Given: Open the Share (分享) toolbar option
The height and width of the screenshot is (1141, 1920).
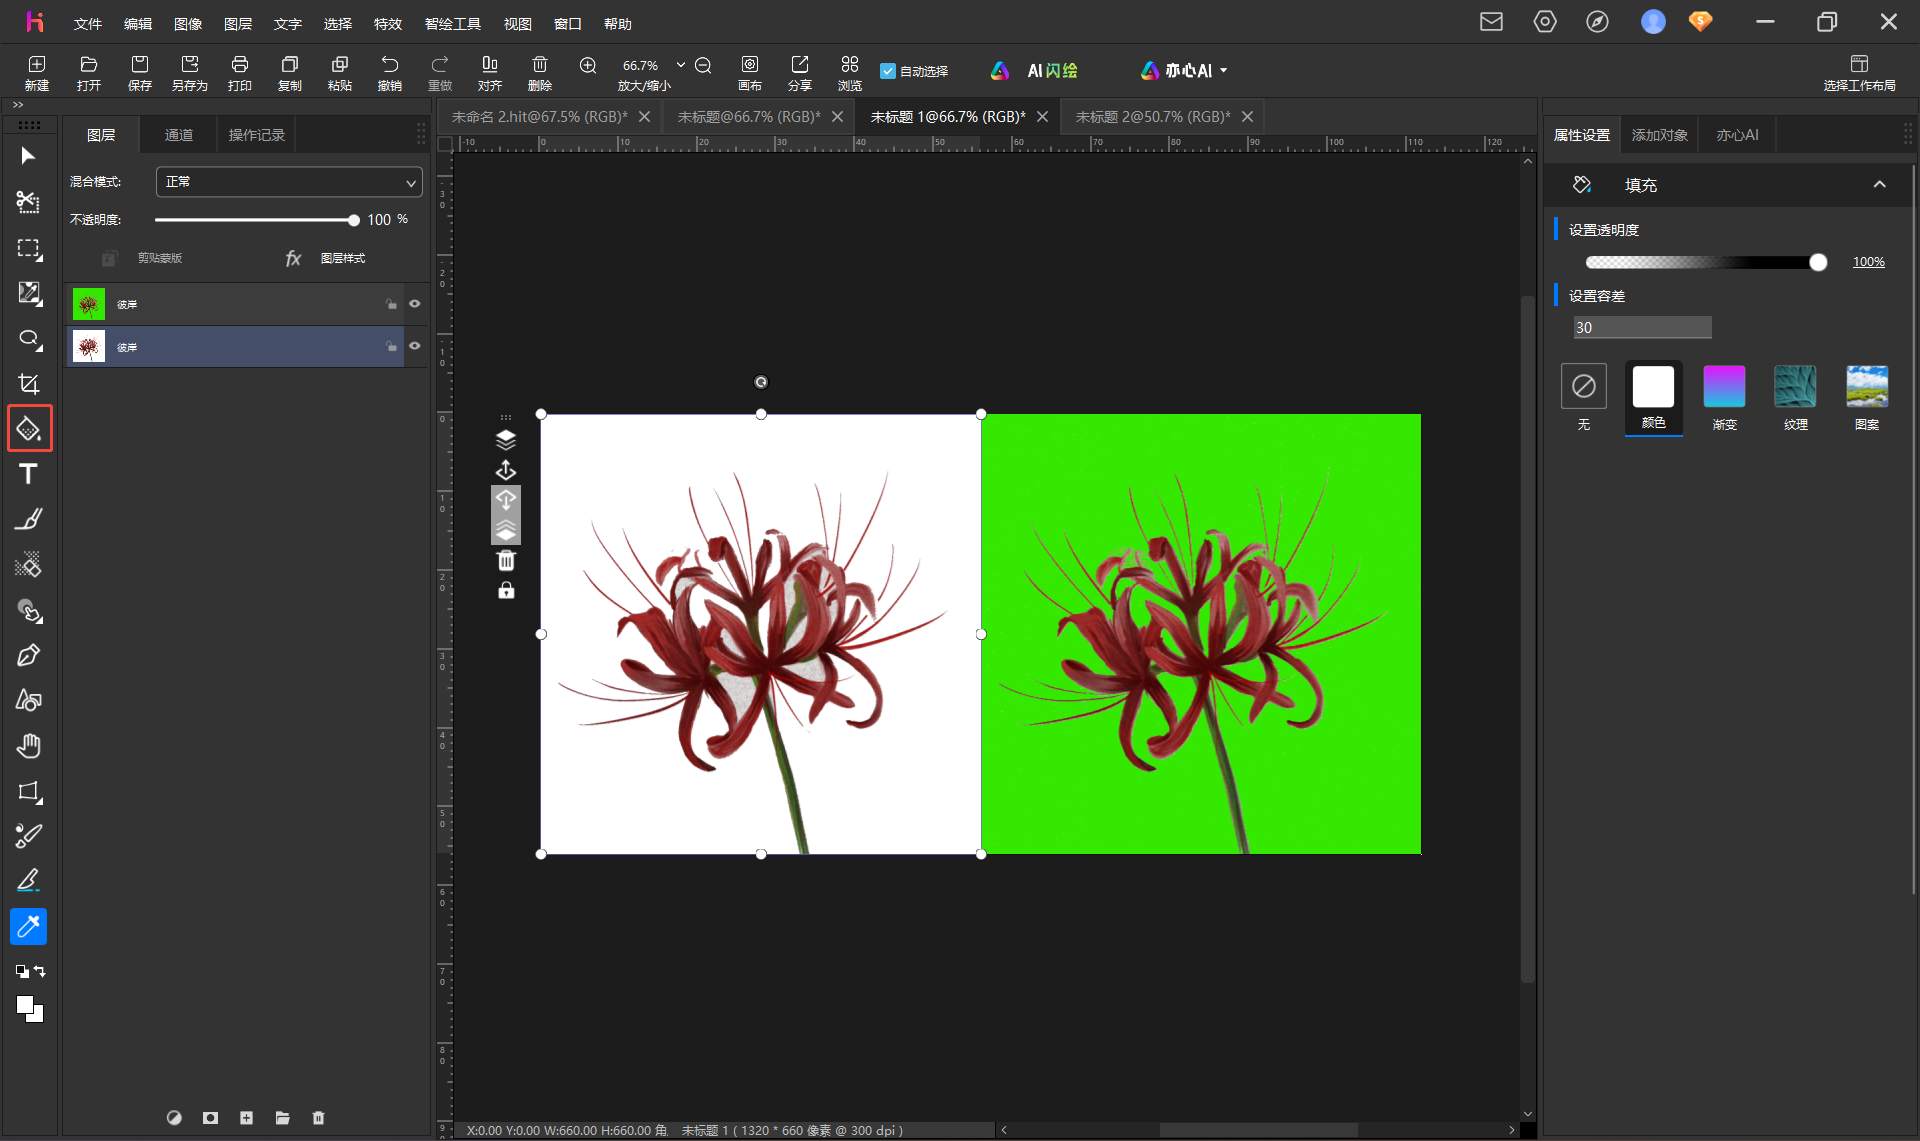Looking at the screenshot, I should pos(800,73).
